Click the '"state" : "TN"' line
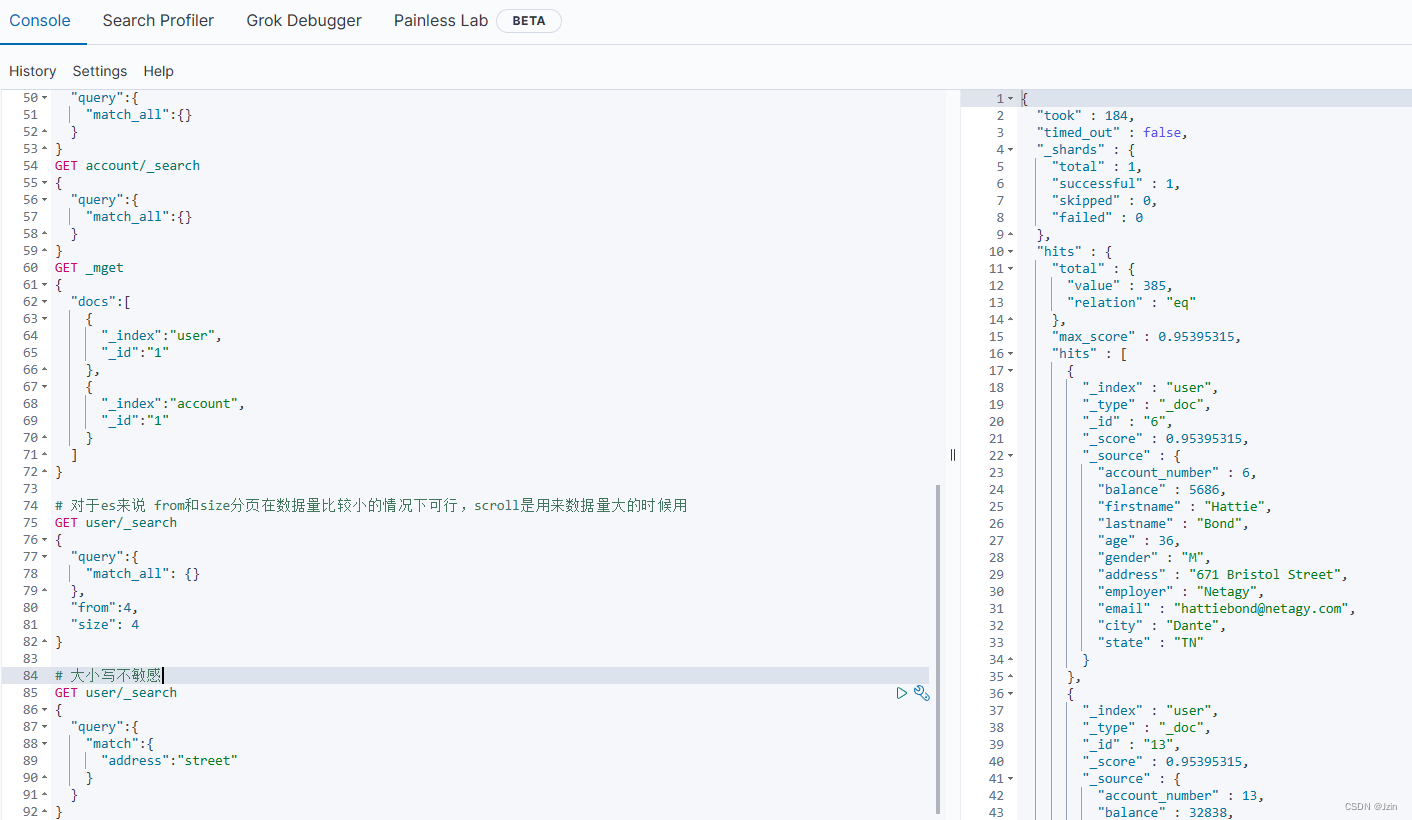Screen dimensions: 1412x820 [x=1151, y=643]
